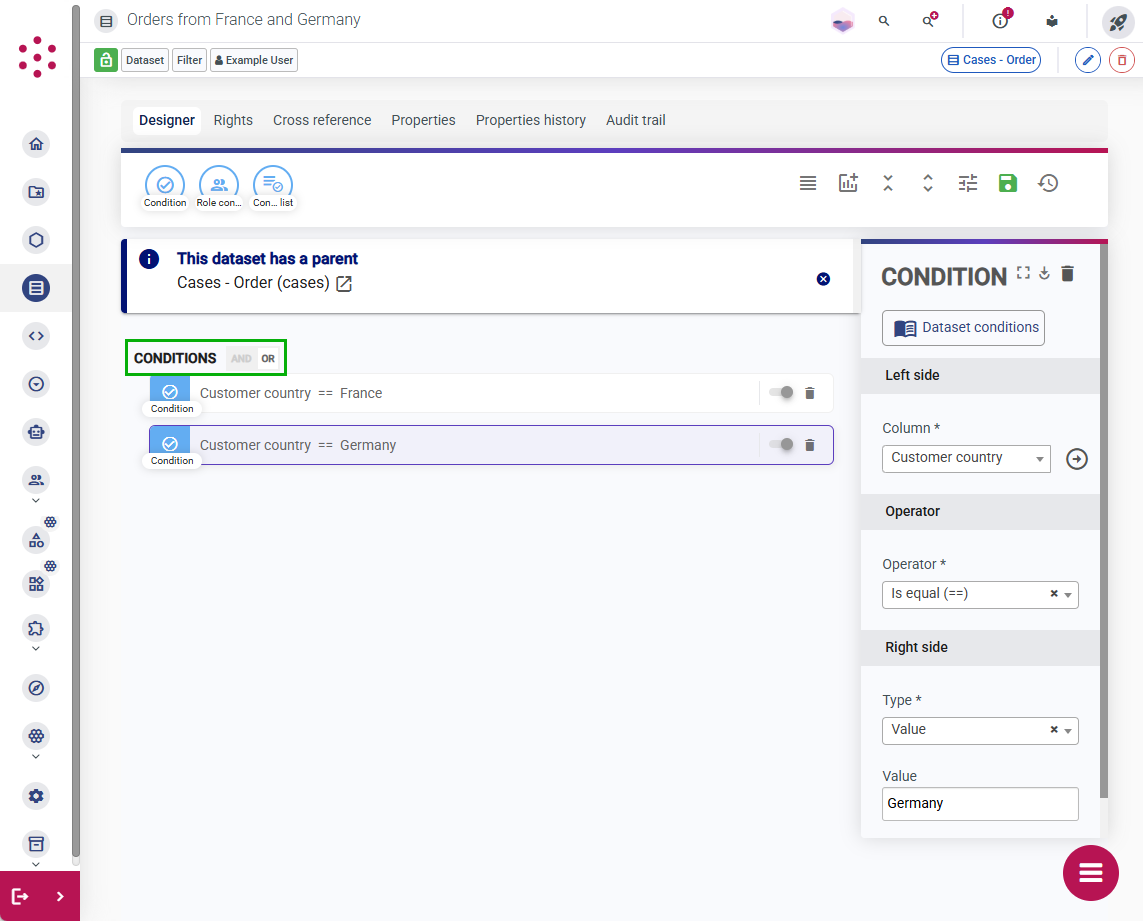Screen dimensions: 1143x921
Task: Switch conditions logic to OR
Action: coord(268,358)
